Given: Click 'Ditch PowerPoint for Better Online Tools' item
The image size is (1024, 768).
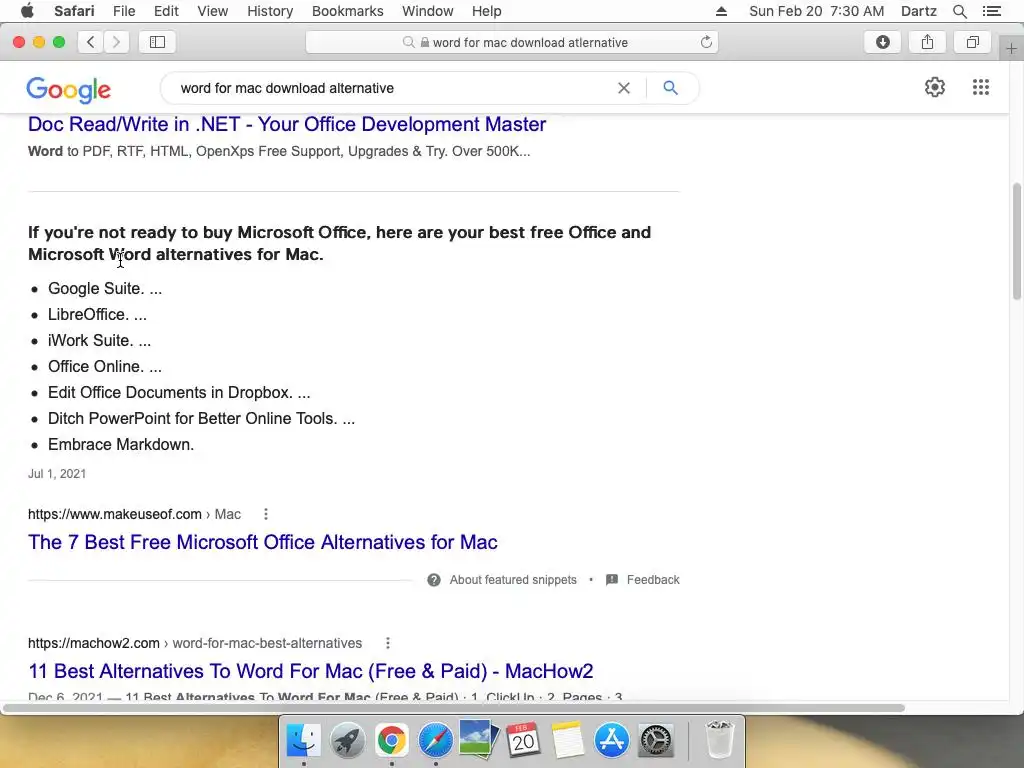Looking at the screenshot, I should 201,419.
